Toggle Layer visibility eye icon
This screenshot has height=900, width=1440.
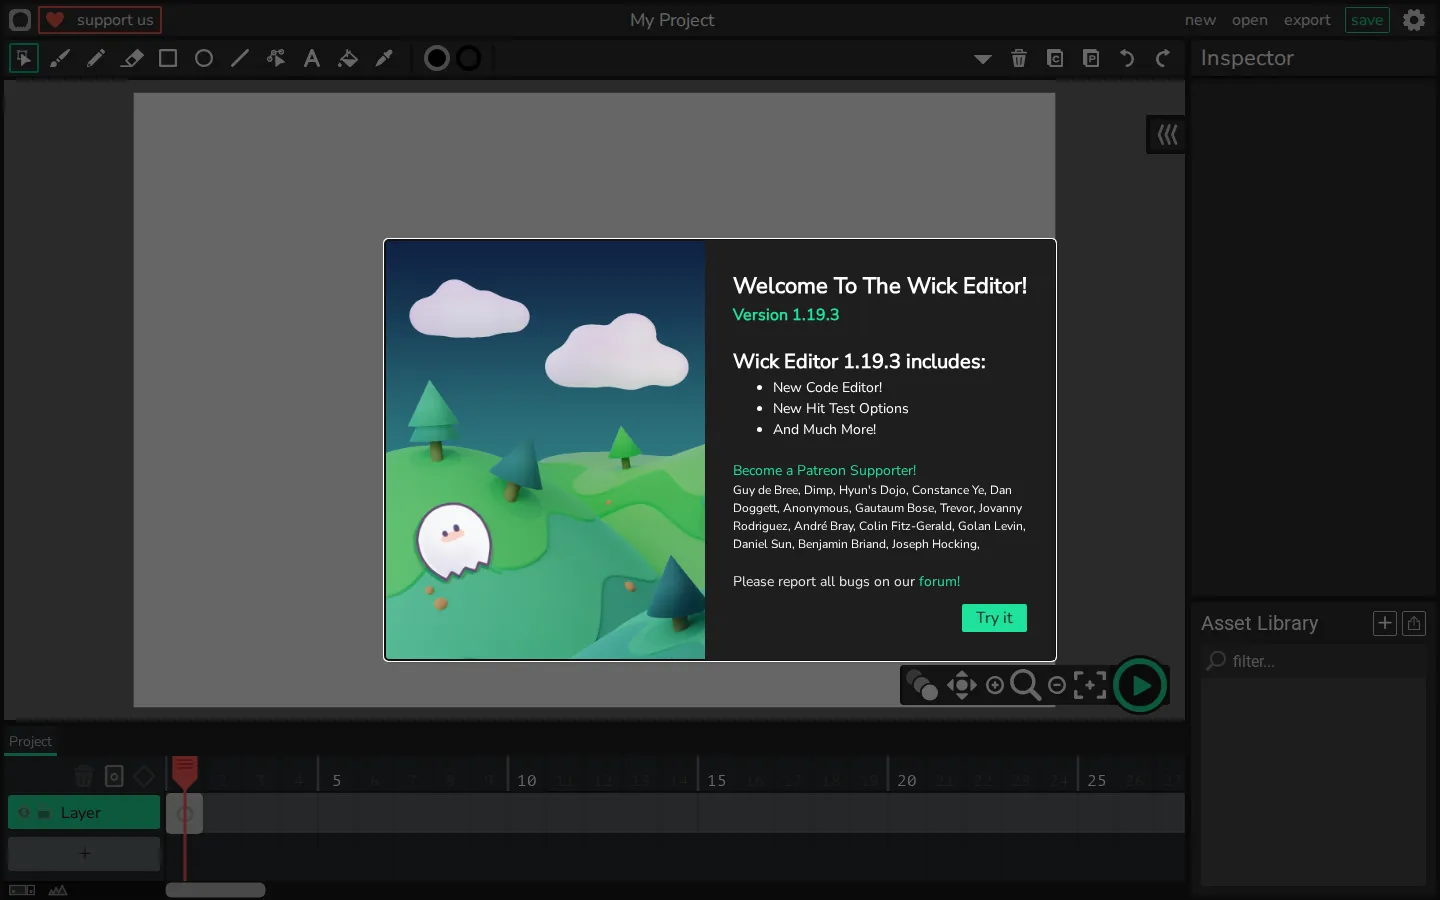pos(24,813)
